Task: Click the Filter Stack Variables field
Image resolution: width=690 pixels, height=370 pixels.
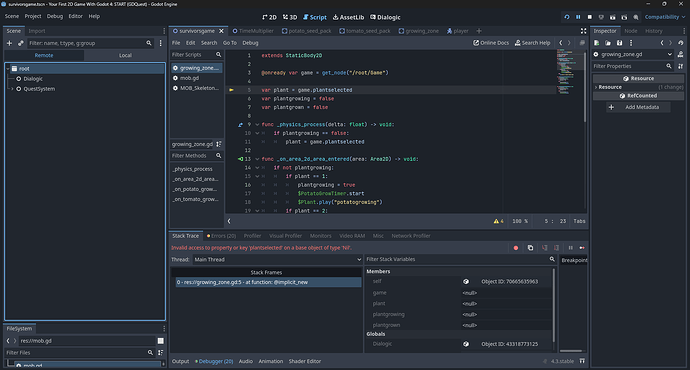Action: tap(456, 259)
